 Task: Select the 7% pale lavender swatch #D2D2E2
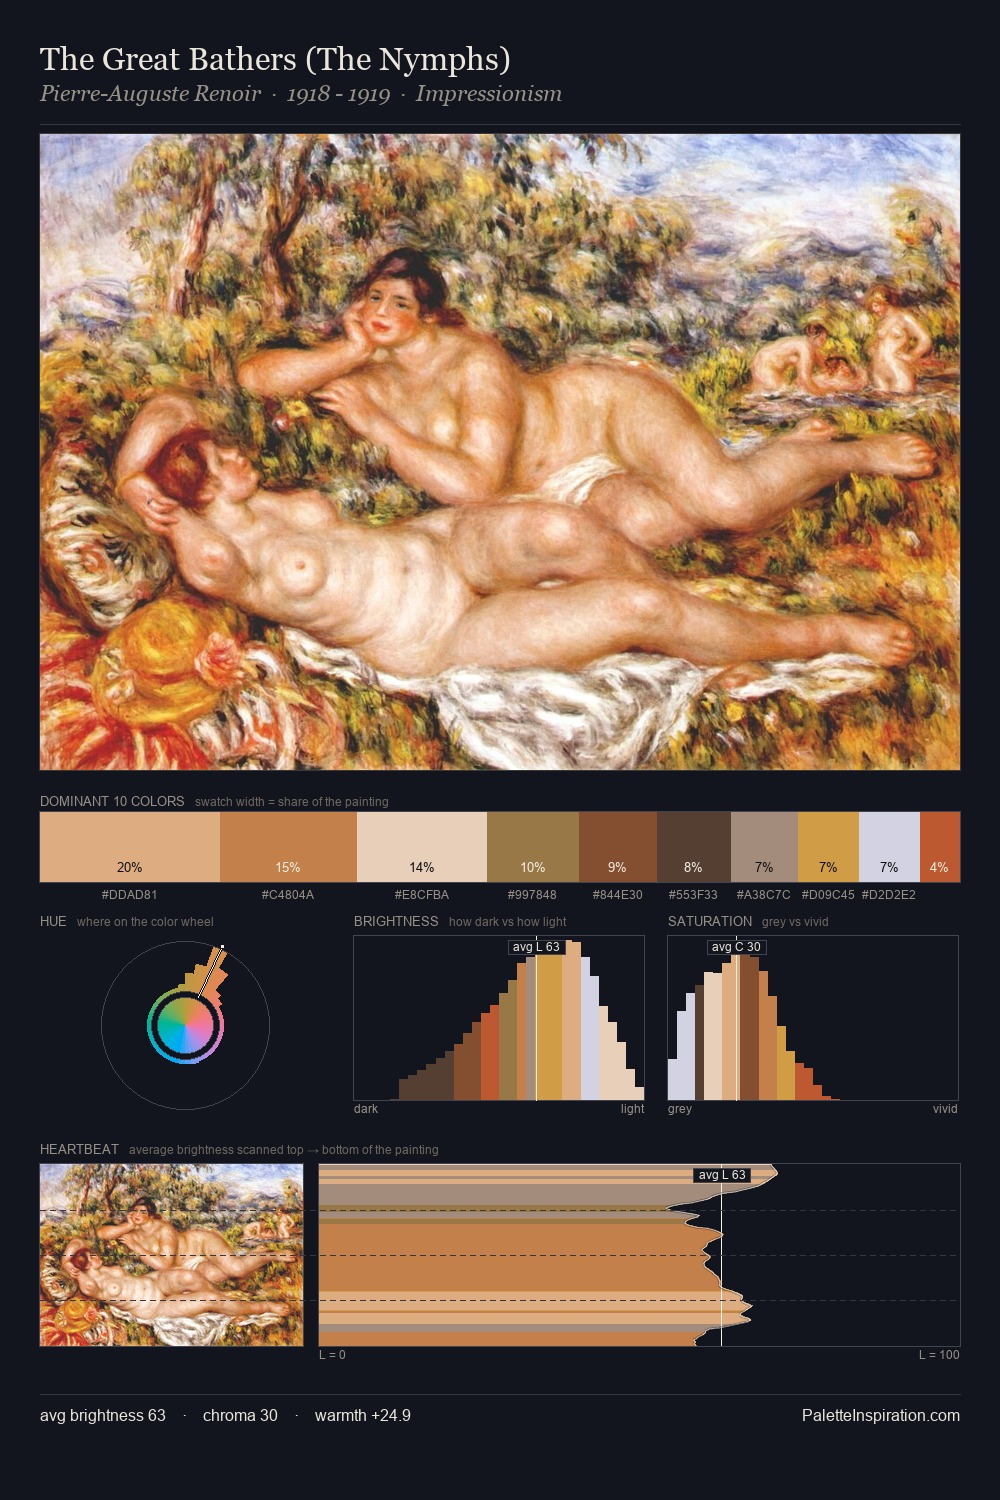point(889,847)
